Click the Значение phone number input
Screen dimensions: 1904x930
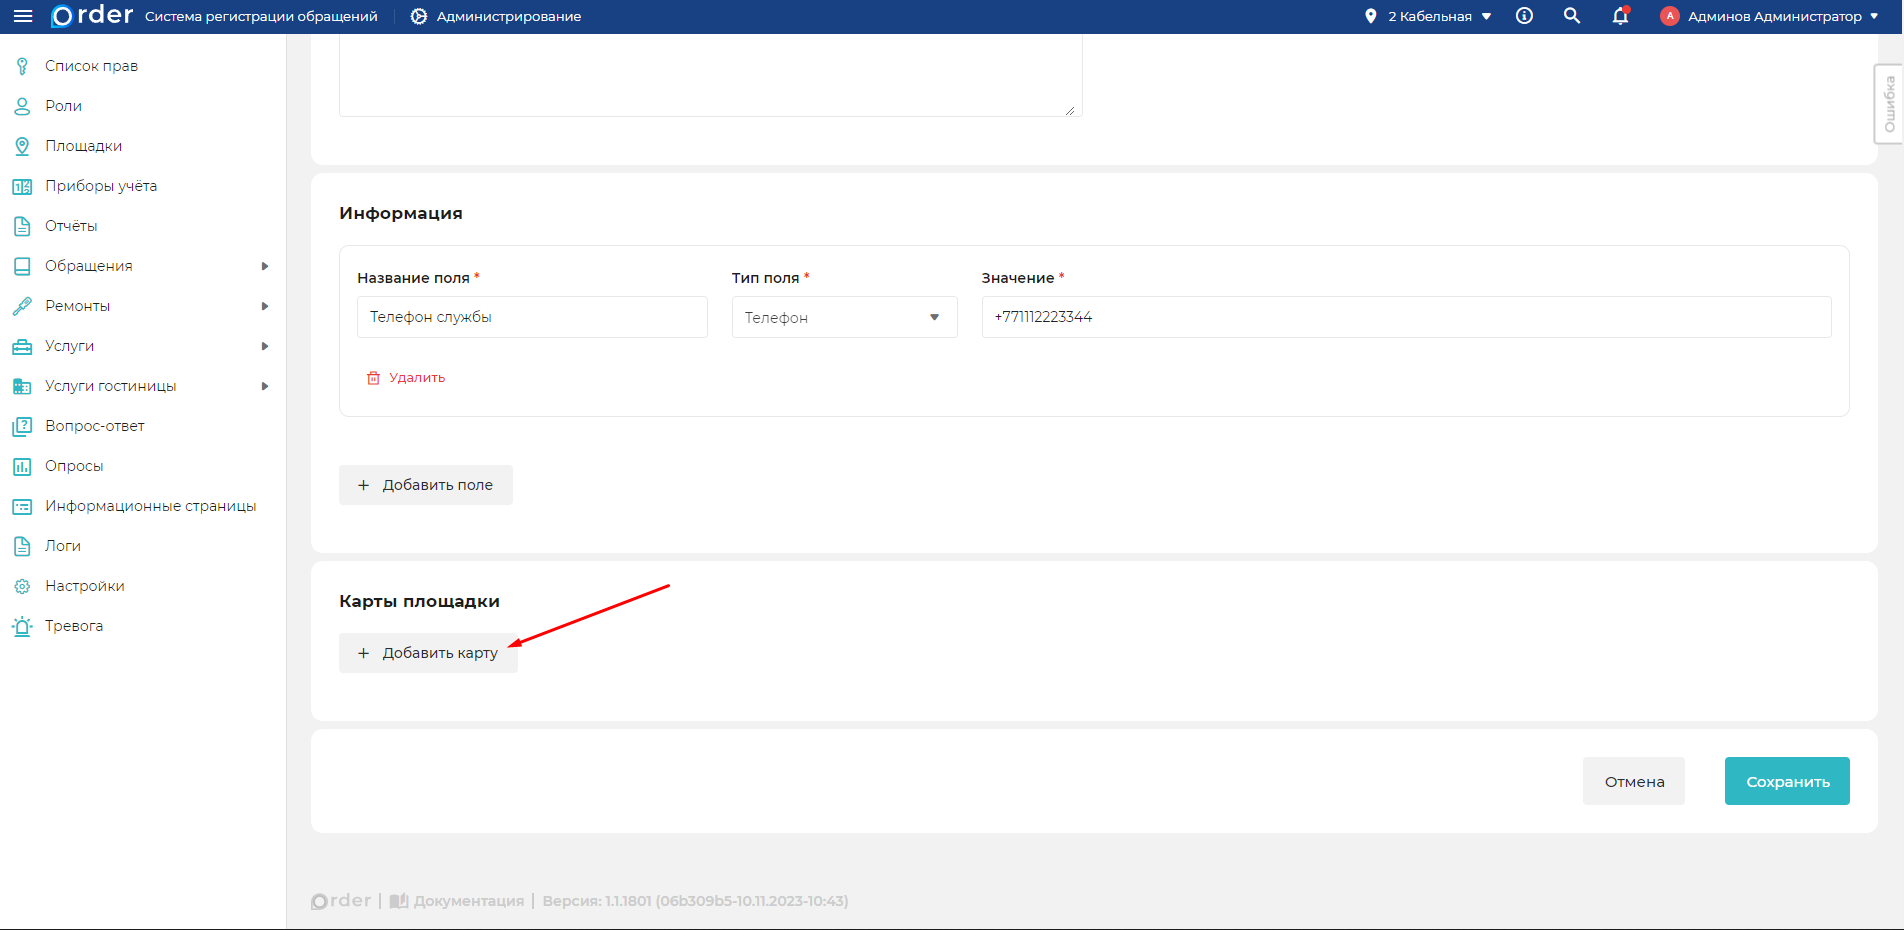[x=1405, y=317]
